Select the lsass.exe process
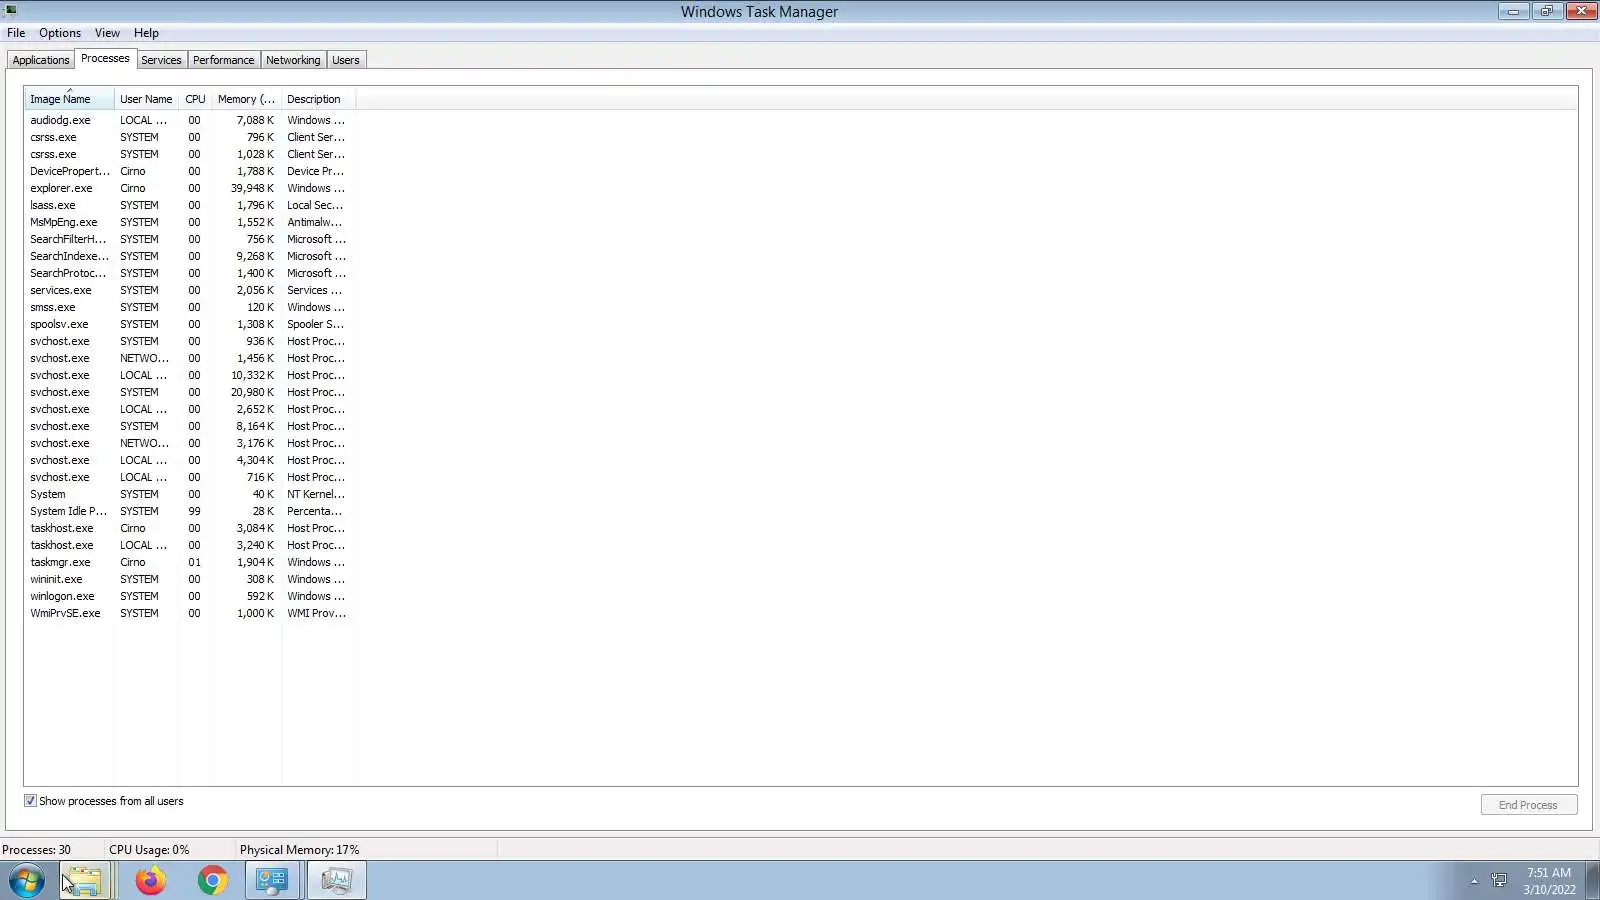Image resolution: width=1600 pixels, height=900 pixels. (190, 205)
